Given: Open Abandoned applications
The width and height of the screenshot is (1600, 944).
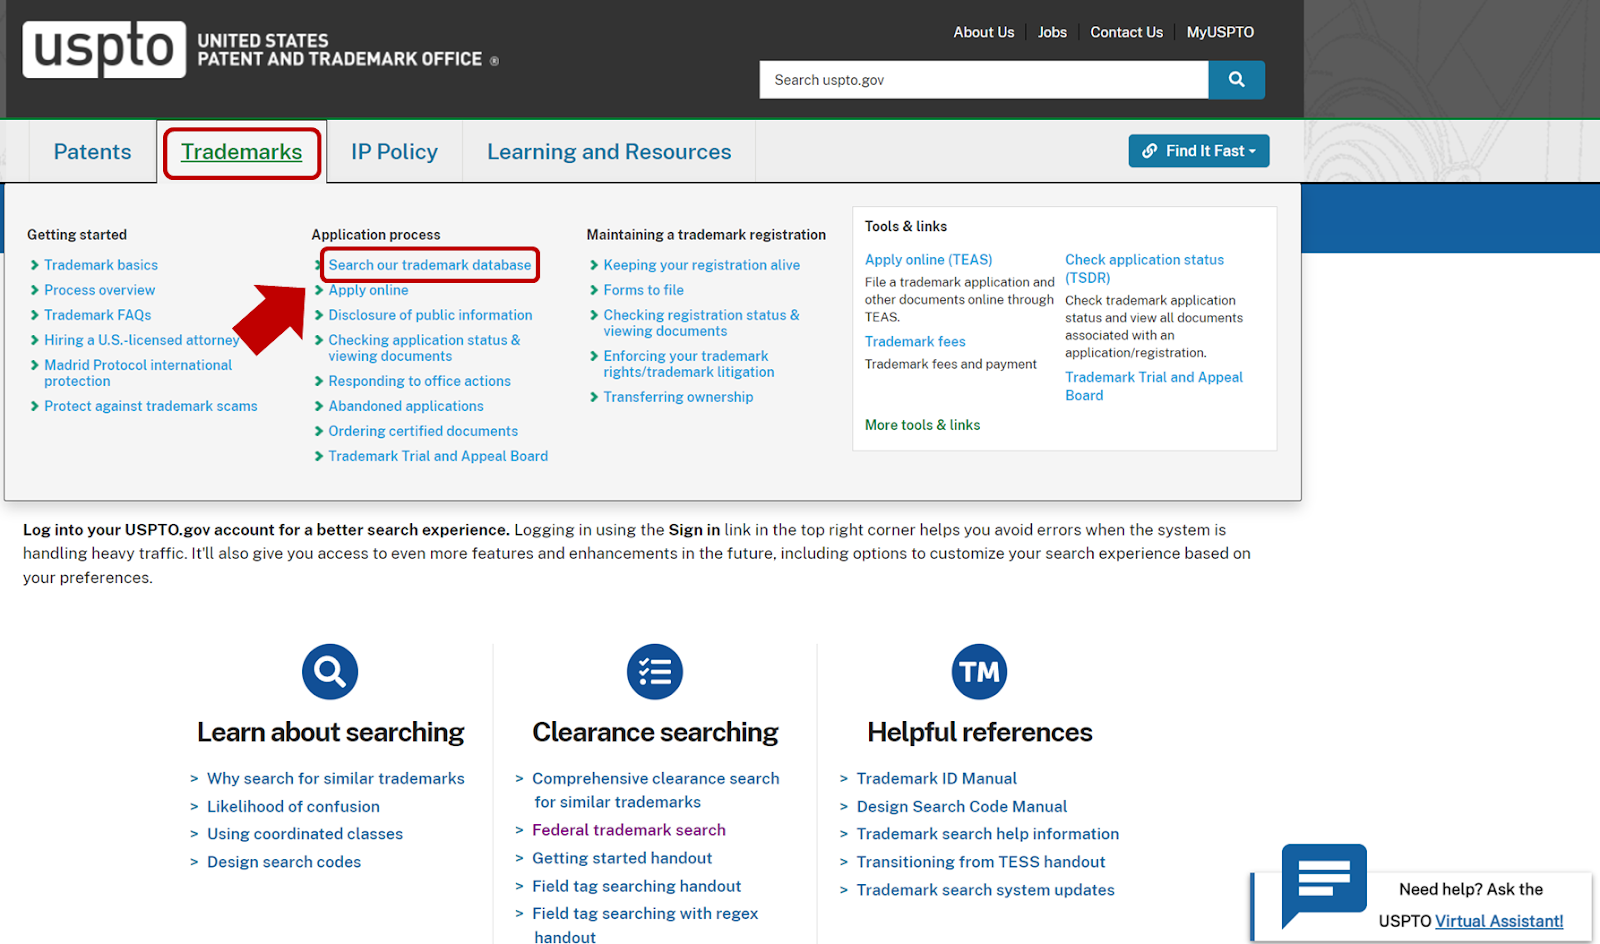Looking at the screenshot, I should 406,406.
